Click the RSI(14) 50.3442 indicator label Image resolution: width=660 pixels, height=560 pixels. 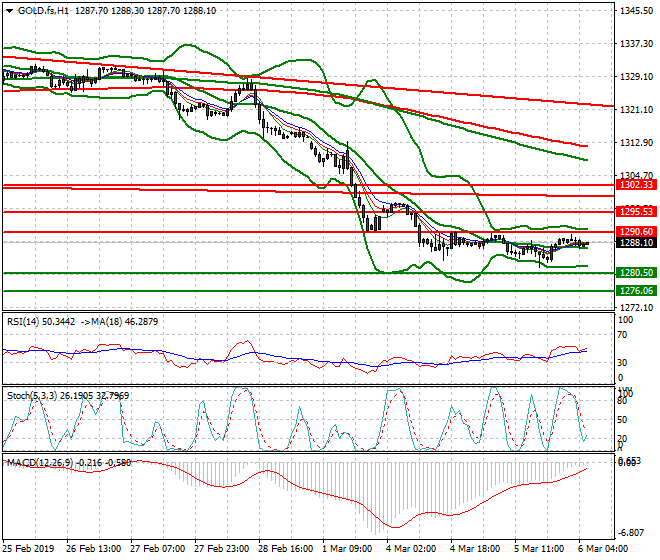pos(41,322)
